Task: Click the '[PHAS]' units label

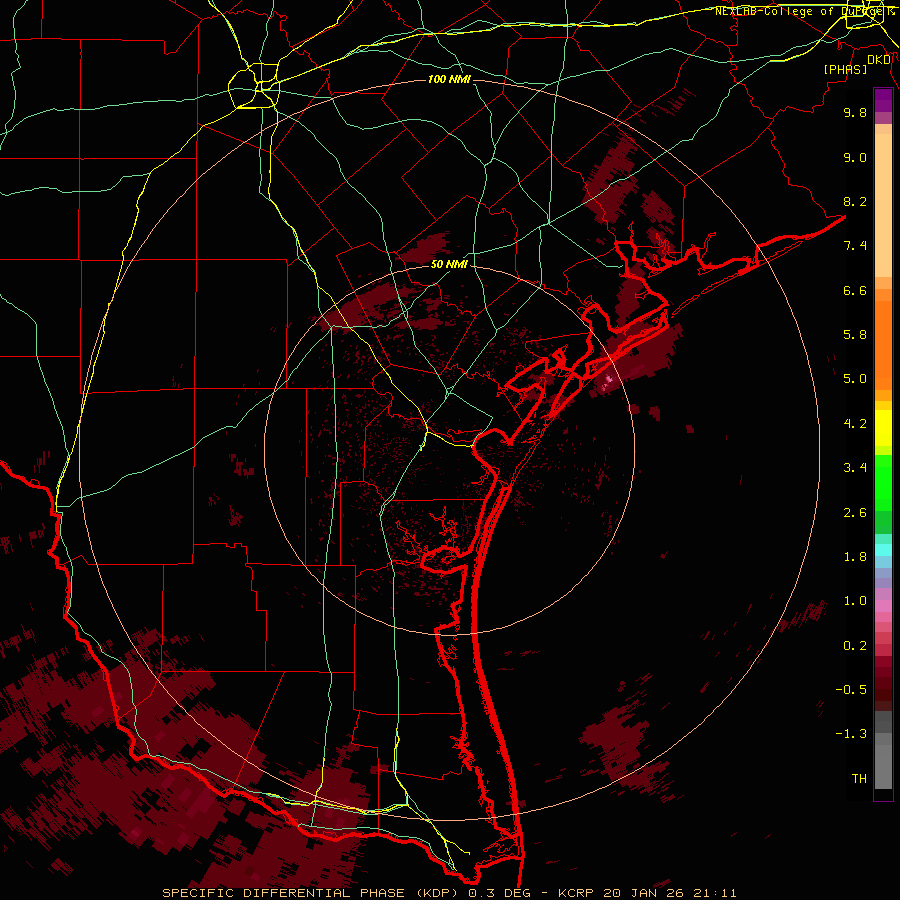Action: coord(845,69)
